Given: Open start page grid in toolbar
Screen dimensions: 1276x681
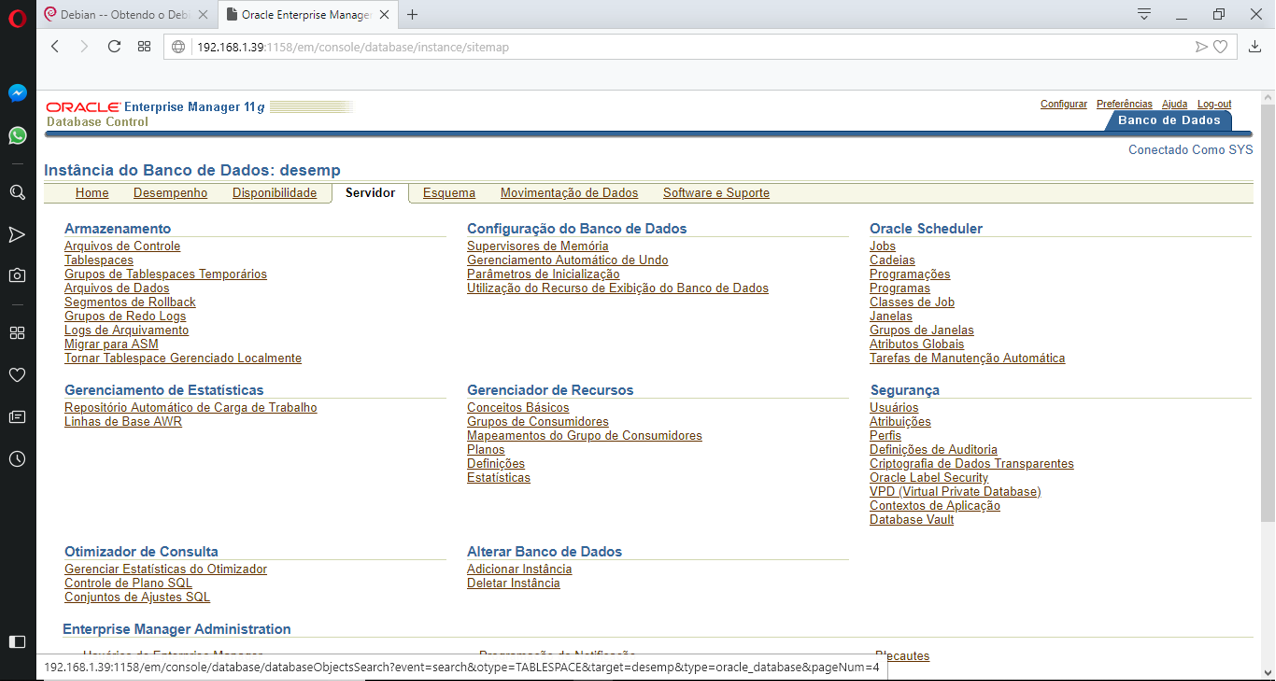Looking at the screenshot, I should click(144, 47).
